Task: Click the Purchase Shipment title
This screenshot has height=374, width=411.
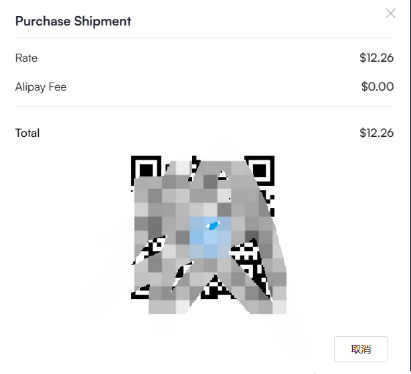Action: 73,21
